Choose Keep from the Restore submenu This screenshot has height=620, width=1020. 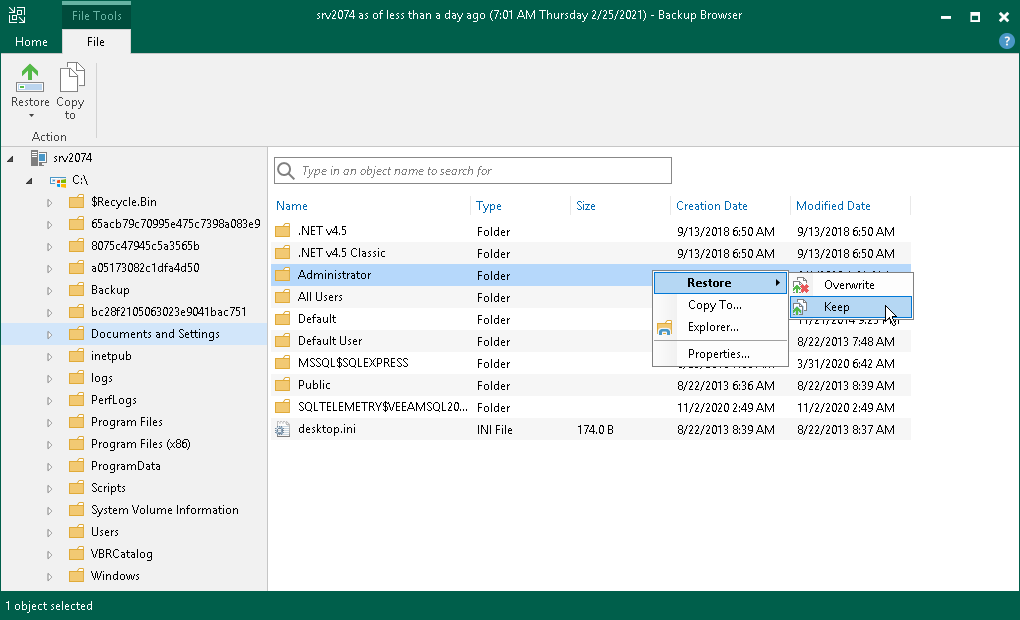837,308
